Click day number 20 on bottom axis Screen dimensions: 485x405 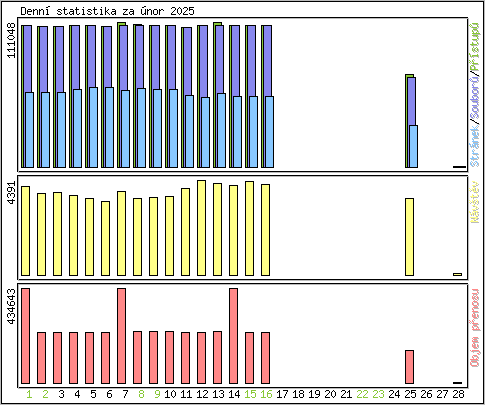(330, 394)
